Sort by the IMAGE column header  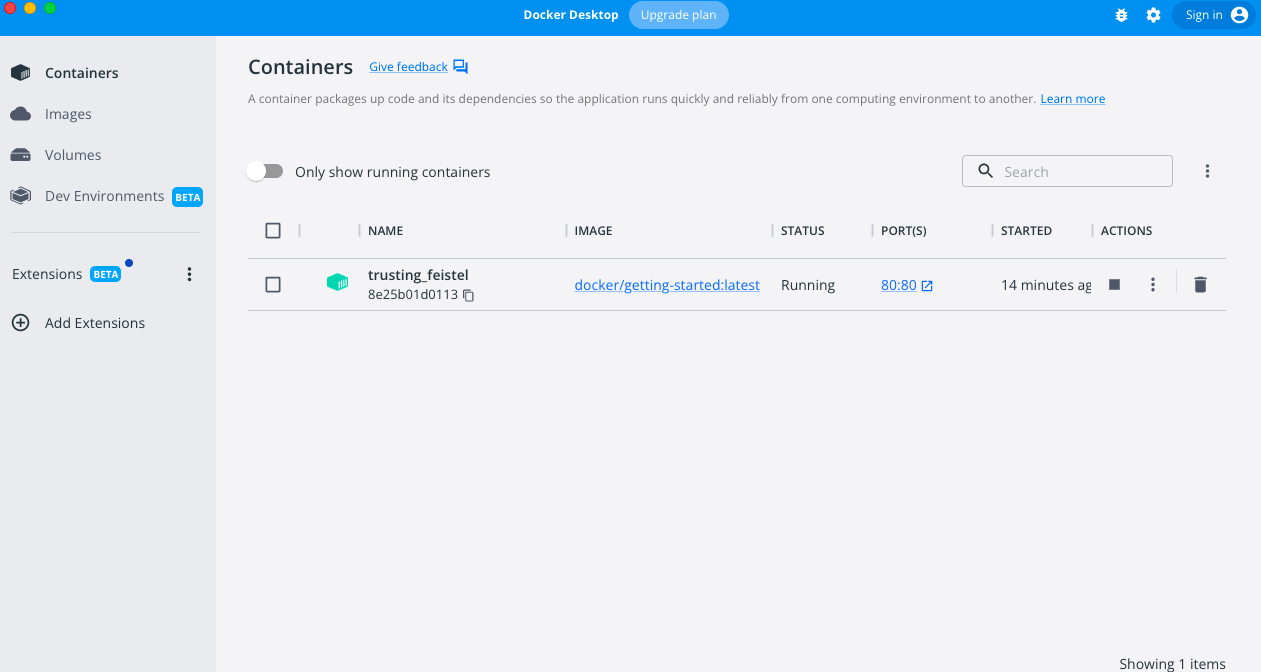pyautogui.click(x=593, y=231)
